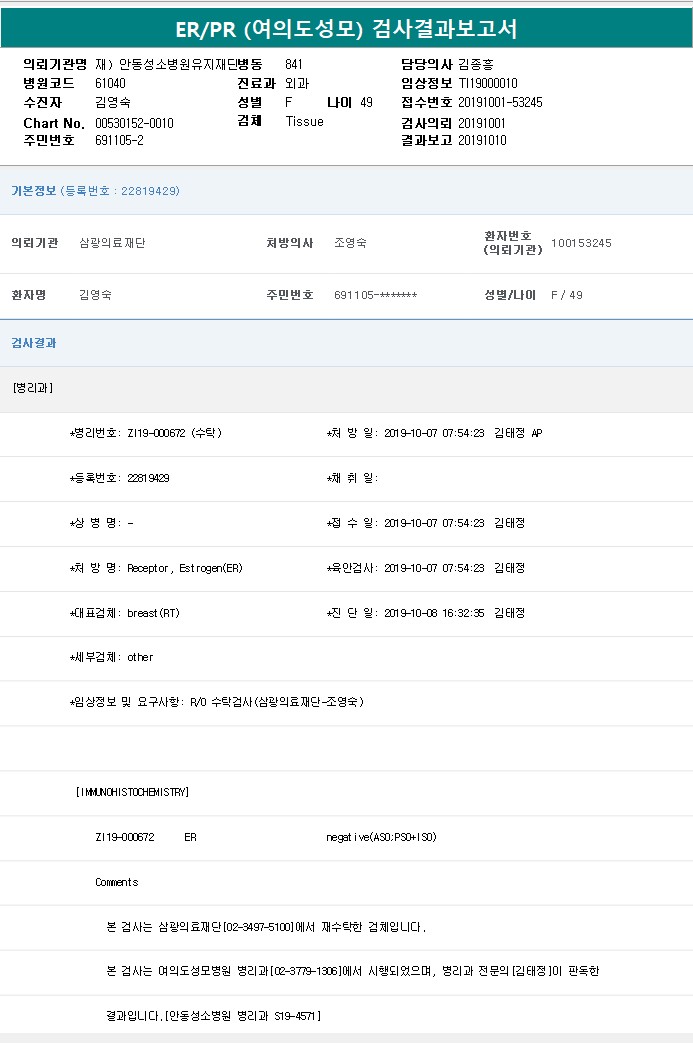The height and width of the screenshot is (1043, 693).
Task: Click the 임상정보 value 'TI19000010'
Action: pyautogui.click(x=488, y=83)
